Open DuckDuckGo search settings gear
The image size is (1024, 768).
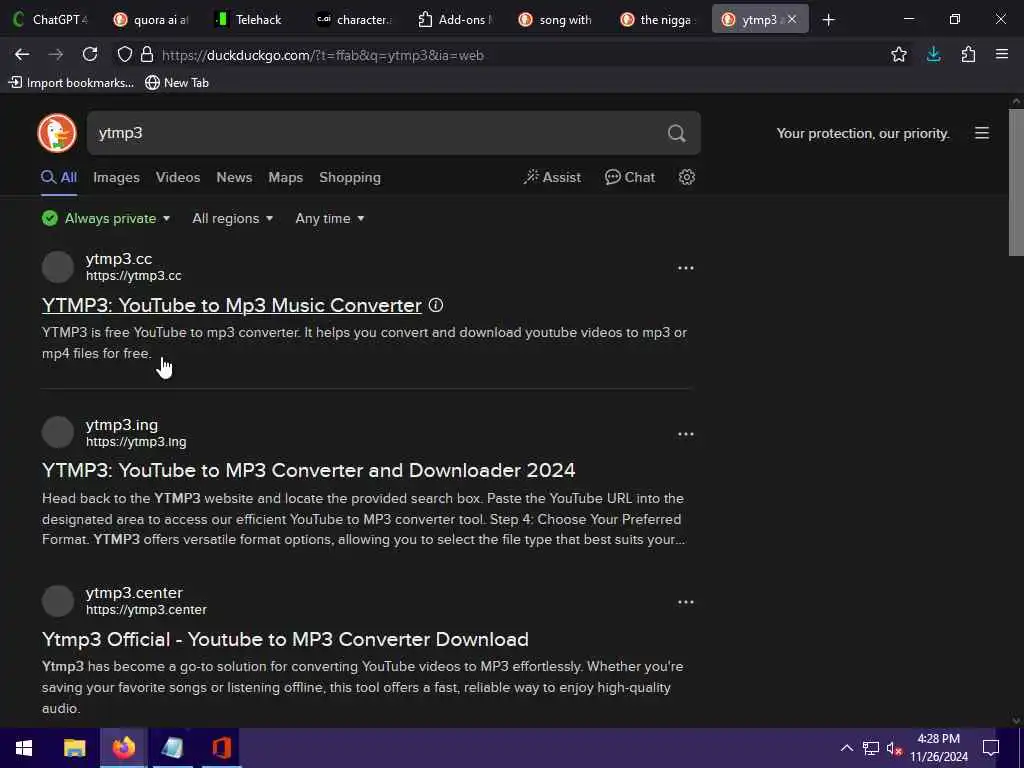coord(686,177)
